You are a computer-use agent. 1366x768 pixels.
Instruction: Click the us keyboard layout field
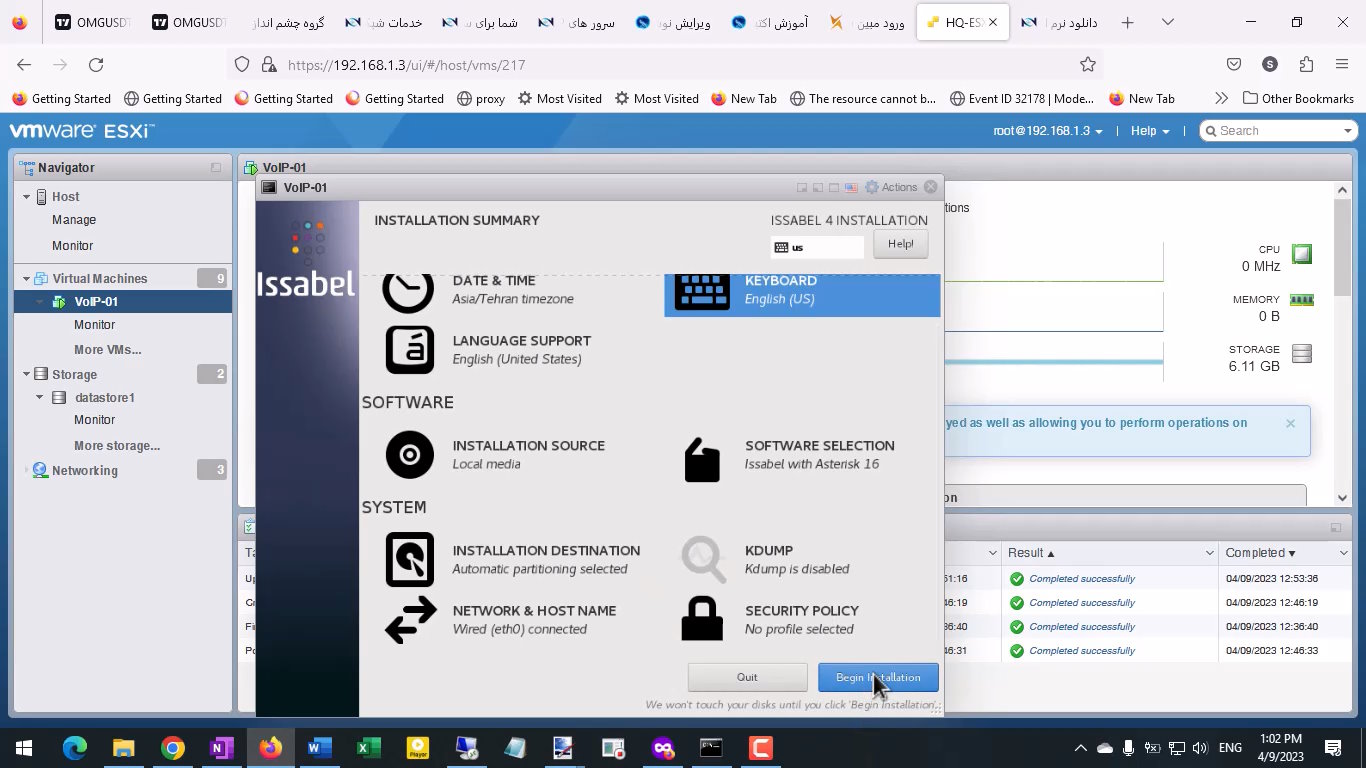tap(817, 247)
